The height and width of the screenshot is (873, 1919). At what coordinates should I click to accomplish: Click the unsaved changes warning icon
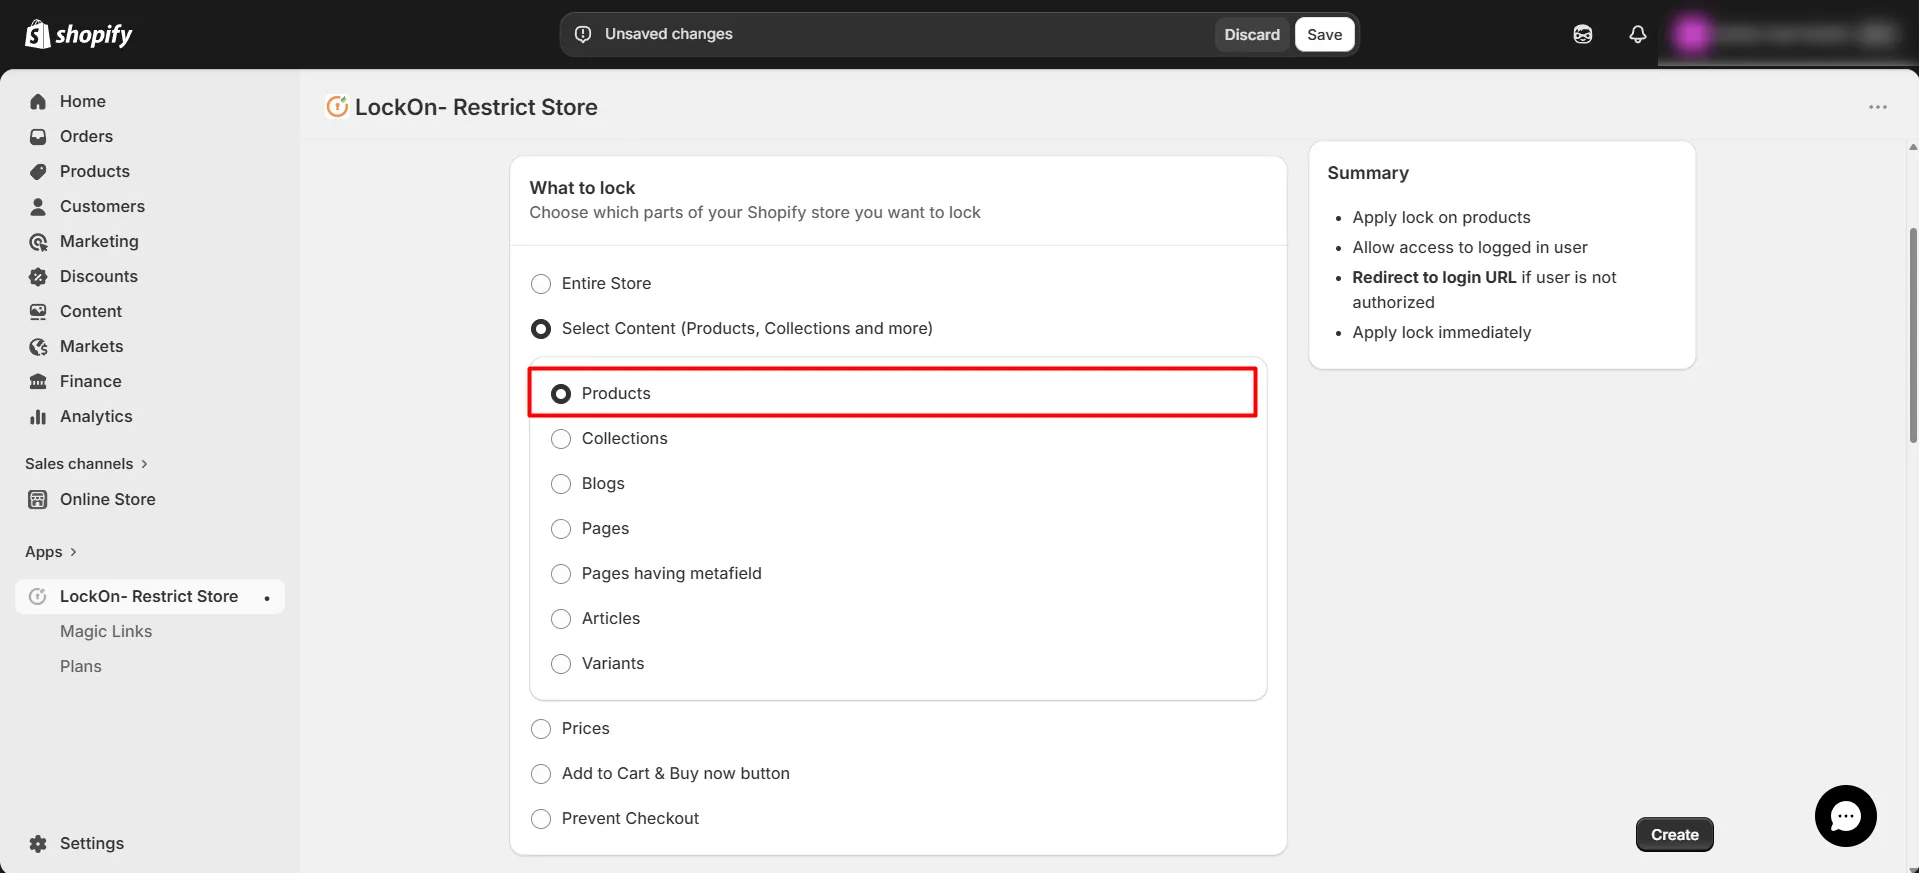point(583,34)
